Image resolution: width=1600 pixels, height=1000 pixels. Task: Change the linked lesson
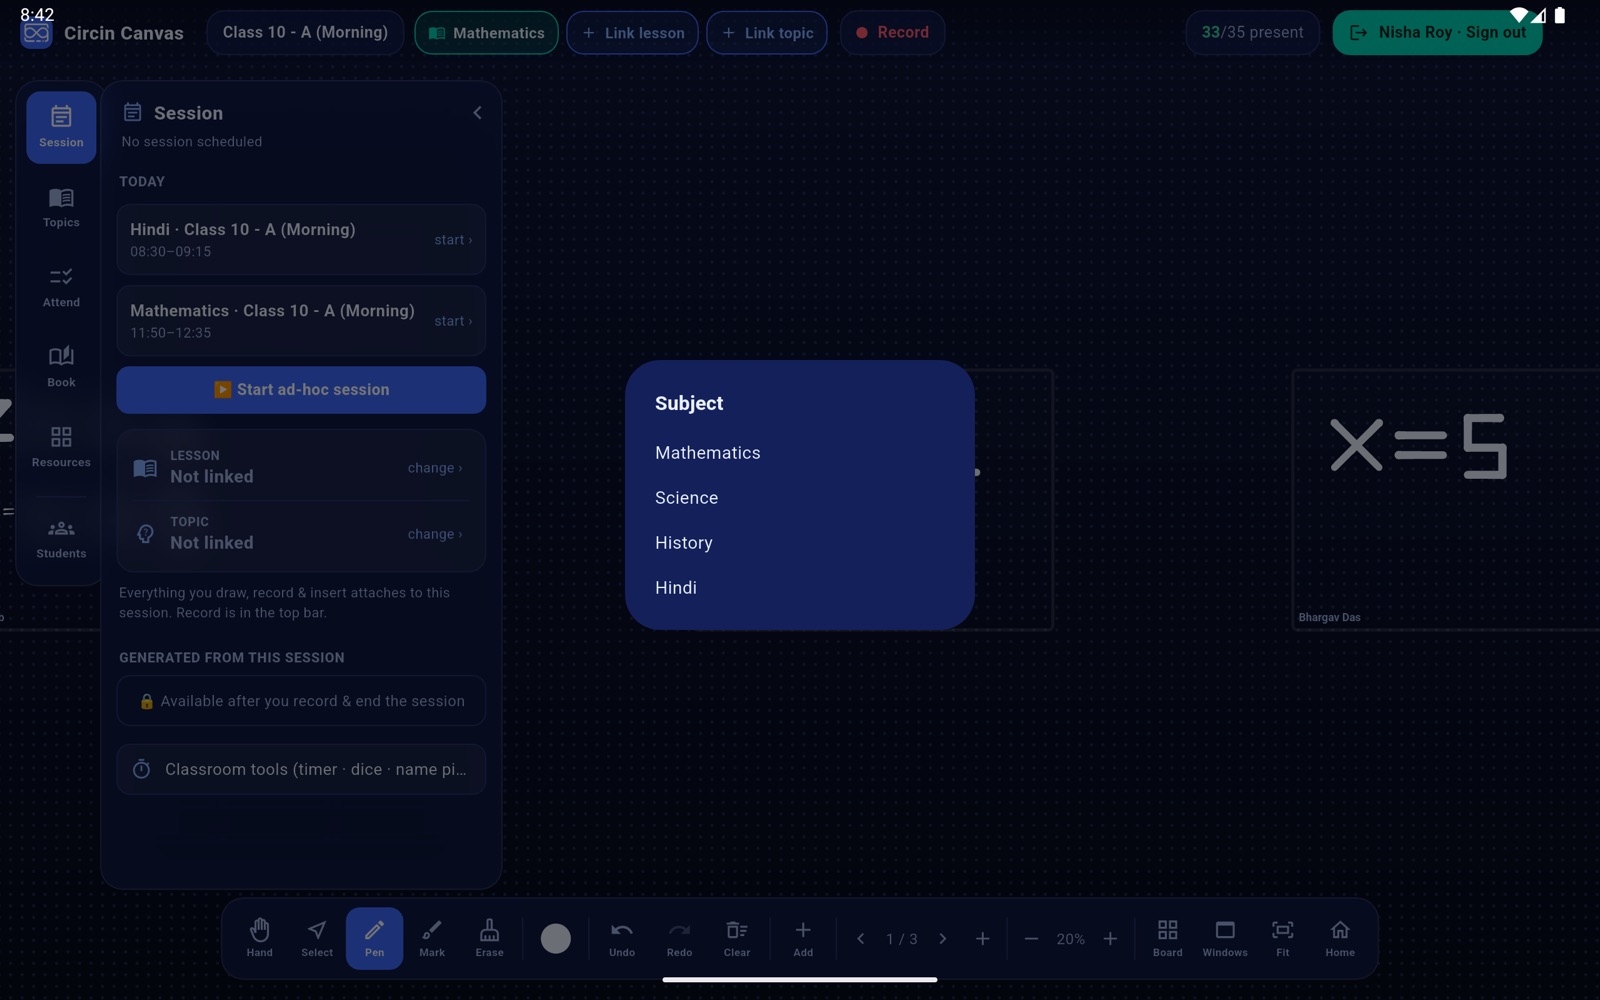434,468
